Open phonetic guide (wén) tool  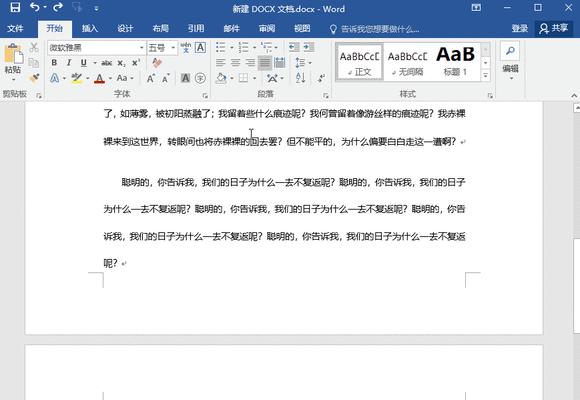[186, 47]
